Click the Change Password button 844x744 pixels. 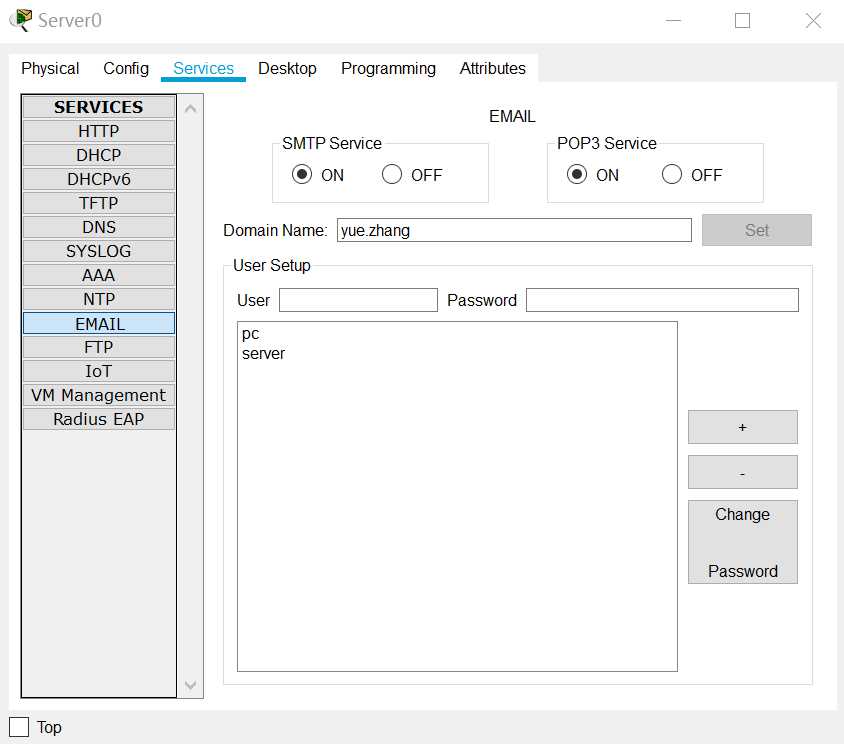[x=742, y=542]
